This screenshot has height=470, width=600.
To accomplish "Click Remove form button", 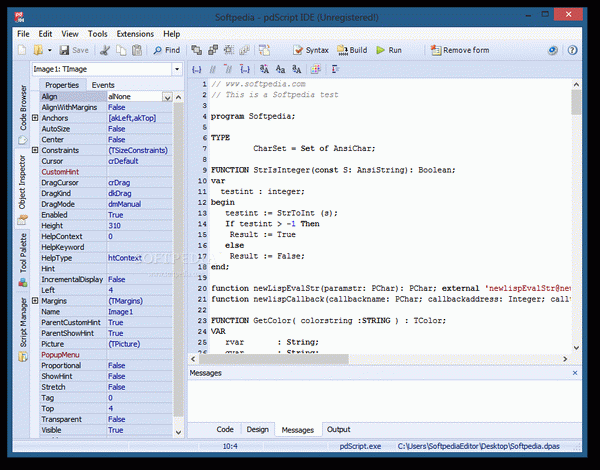I will click(x=460, y=50).
